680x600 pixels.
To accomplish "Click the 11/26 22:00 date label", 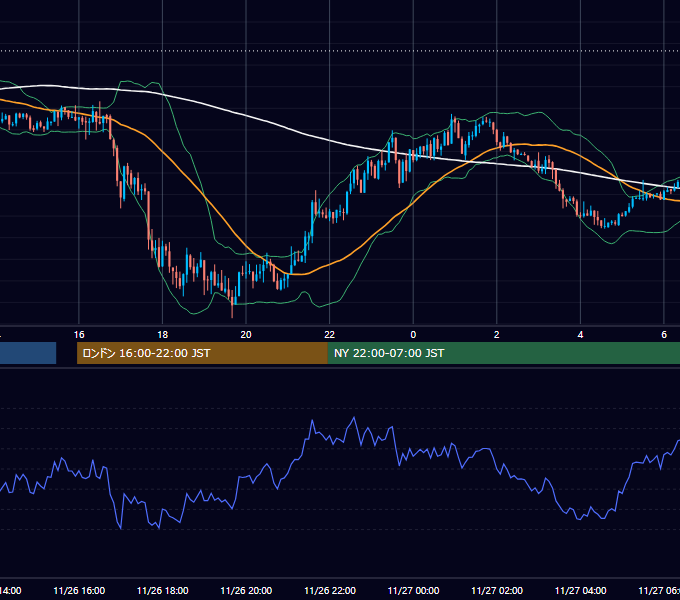I will click(330, 590).
